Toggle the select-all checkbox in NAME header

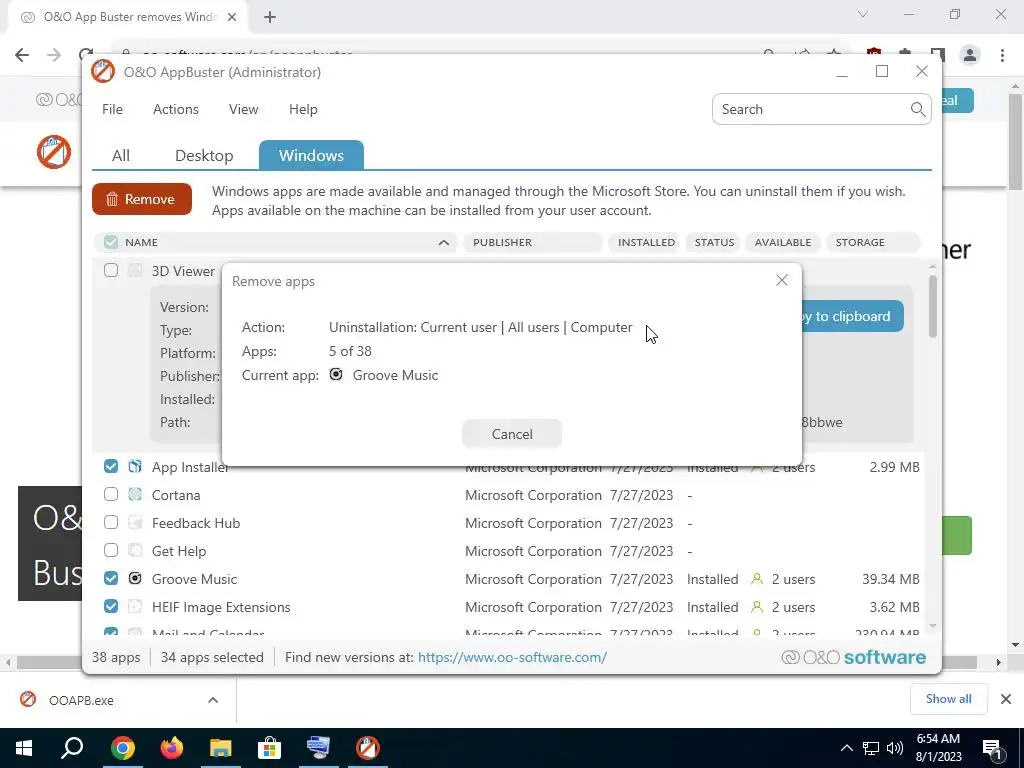point(111,242)
